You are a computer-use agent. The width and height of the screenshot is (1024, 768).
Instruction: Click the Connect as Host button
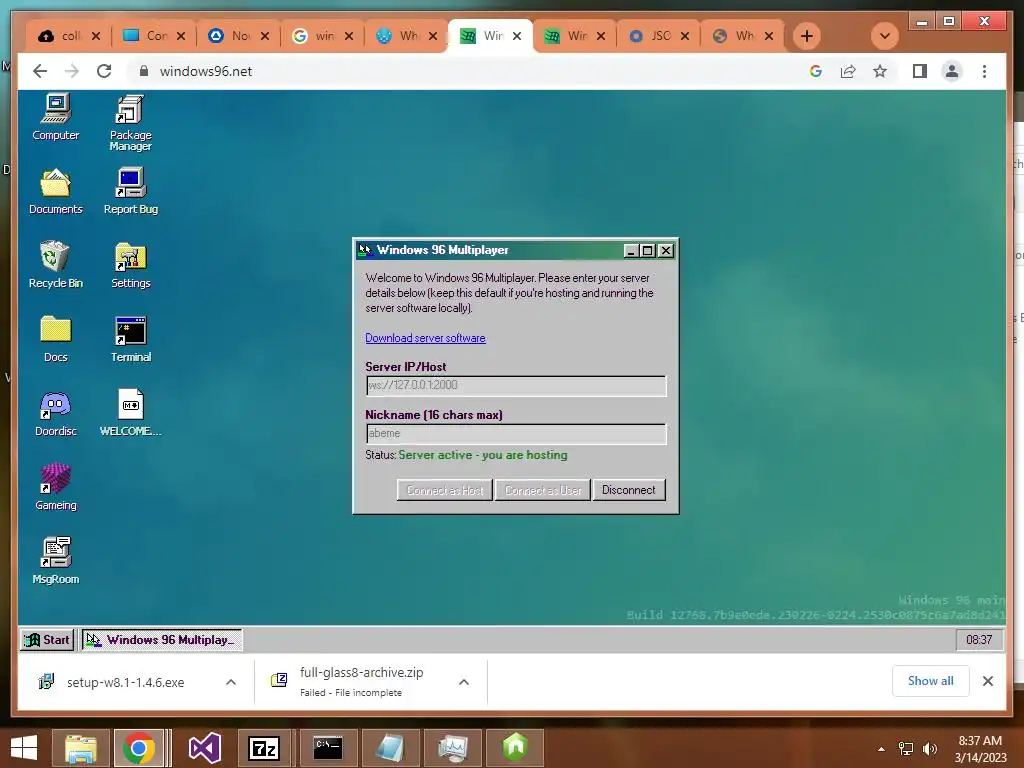tap(445, 490)
